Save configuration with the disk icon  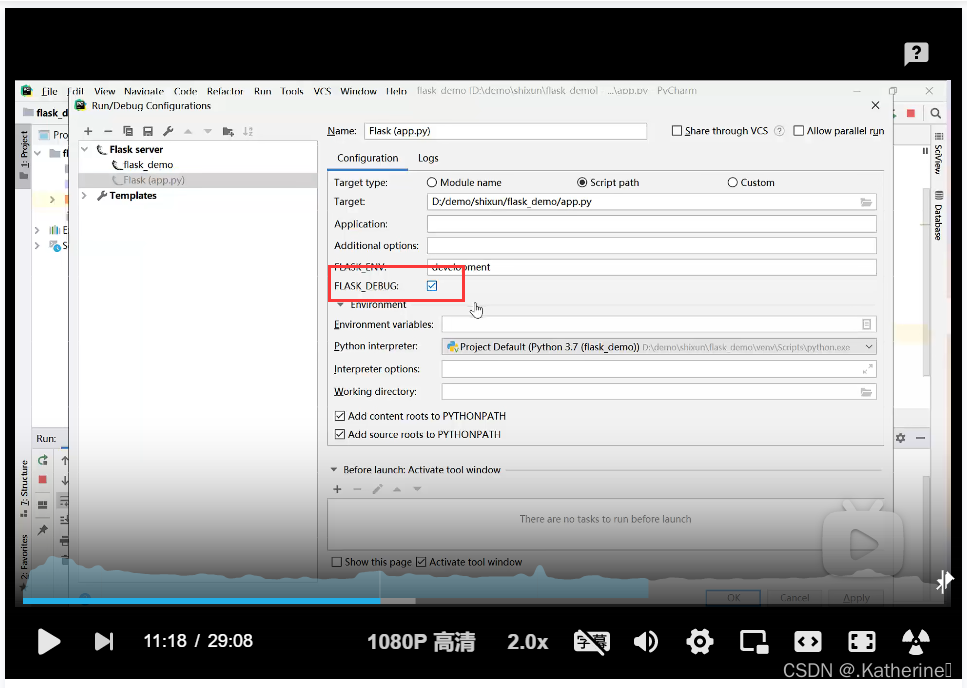coord(147,131)
